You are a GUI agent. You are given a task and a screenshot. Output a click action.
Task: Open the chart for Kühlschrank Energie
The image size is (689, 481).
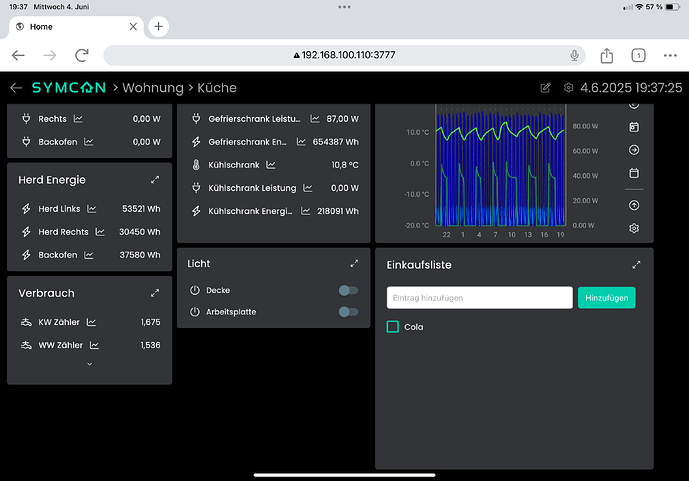coord(305,211)
